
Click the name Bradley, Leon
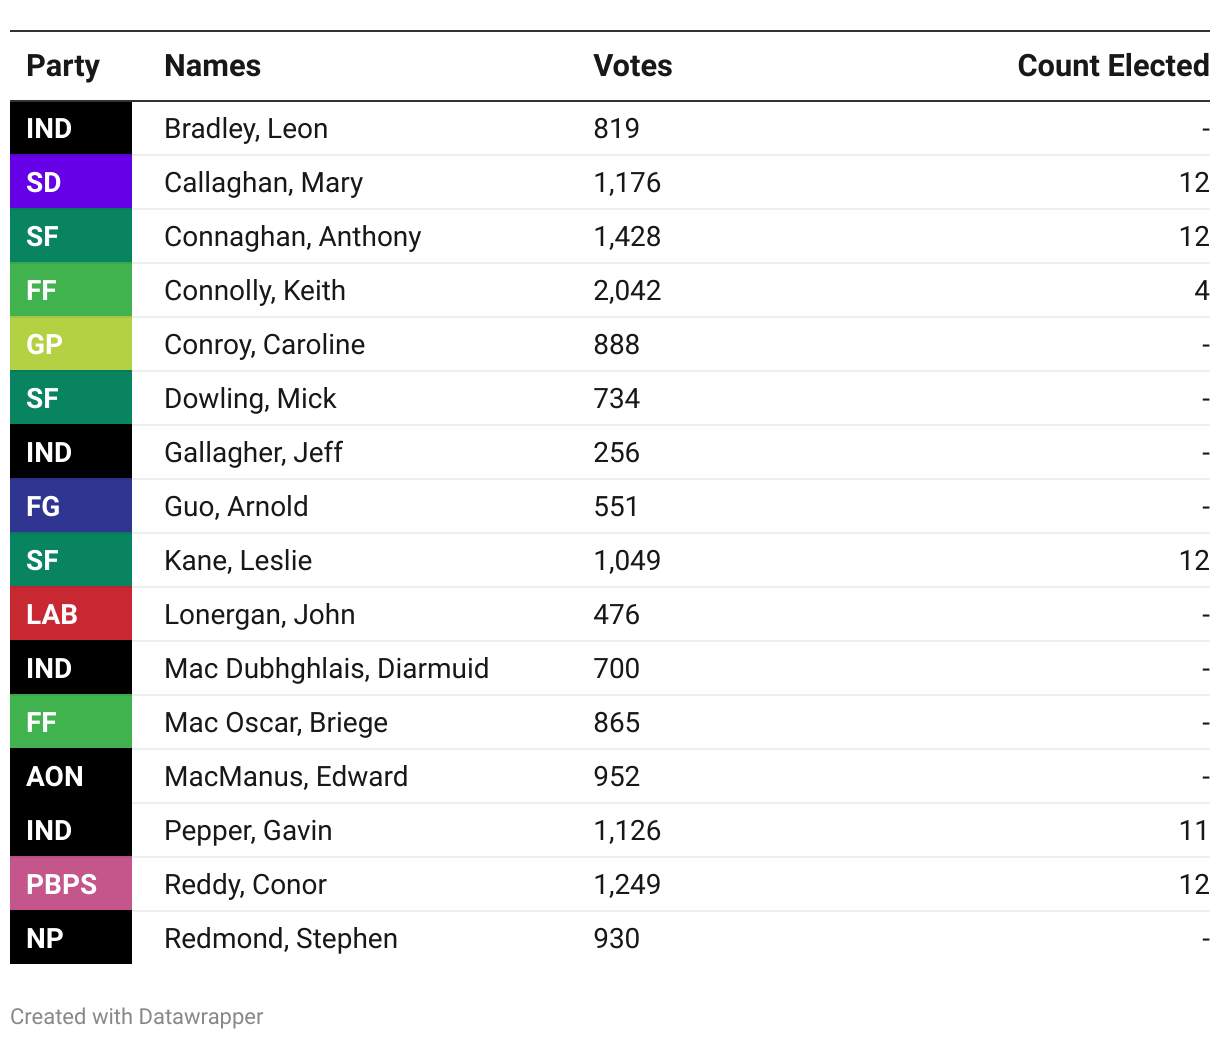(x=246, y=128)
